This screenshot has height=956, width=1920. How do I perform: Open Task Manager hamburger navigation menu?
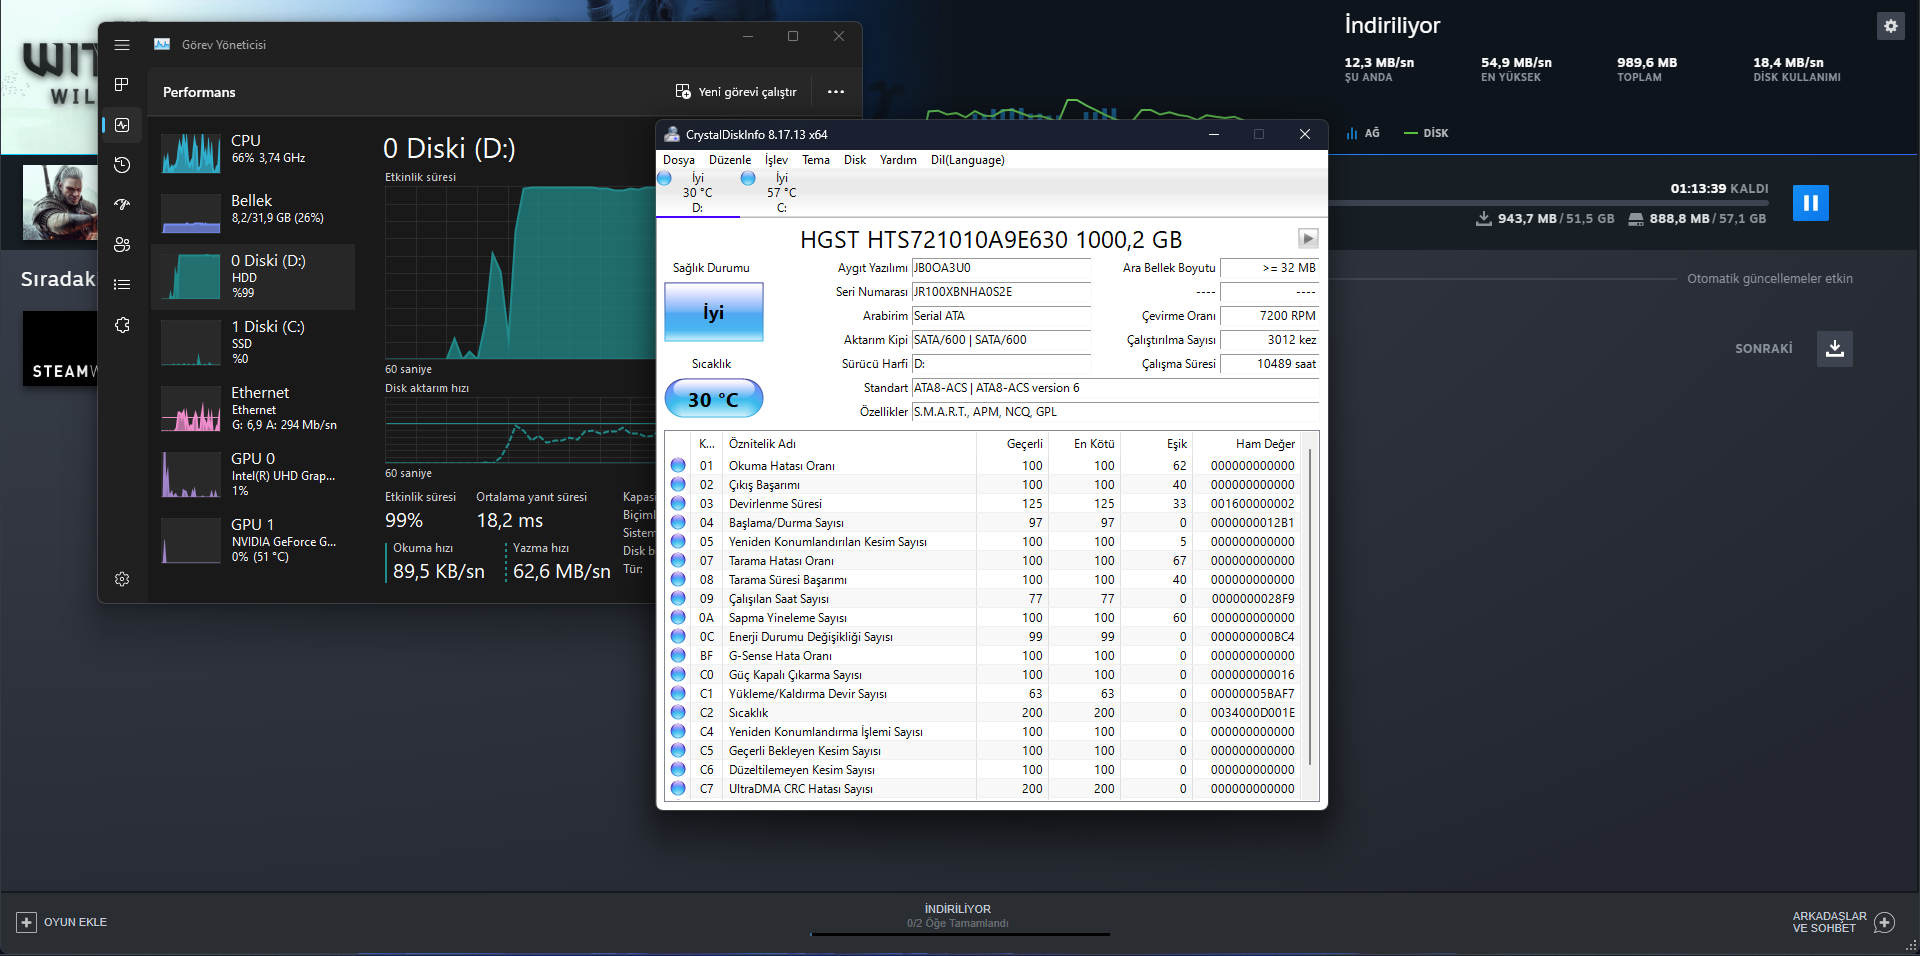[x=122, y=45]
